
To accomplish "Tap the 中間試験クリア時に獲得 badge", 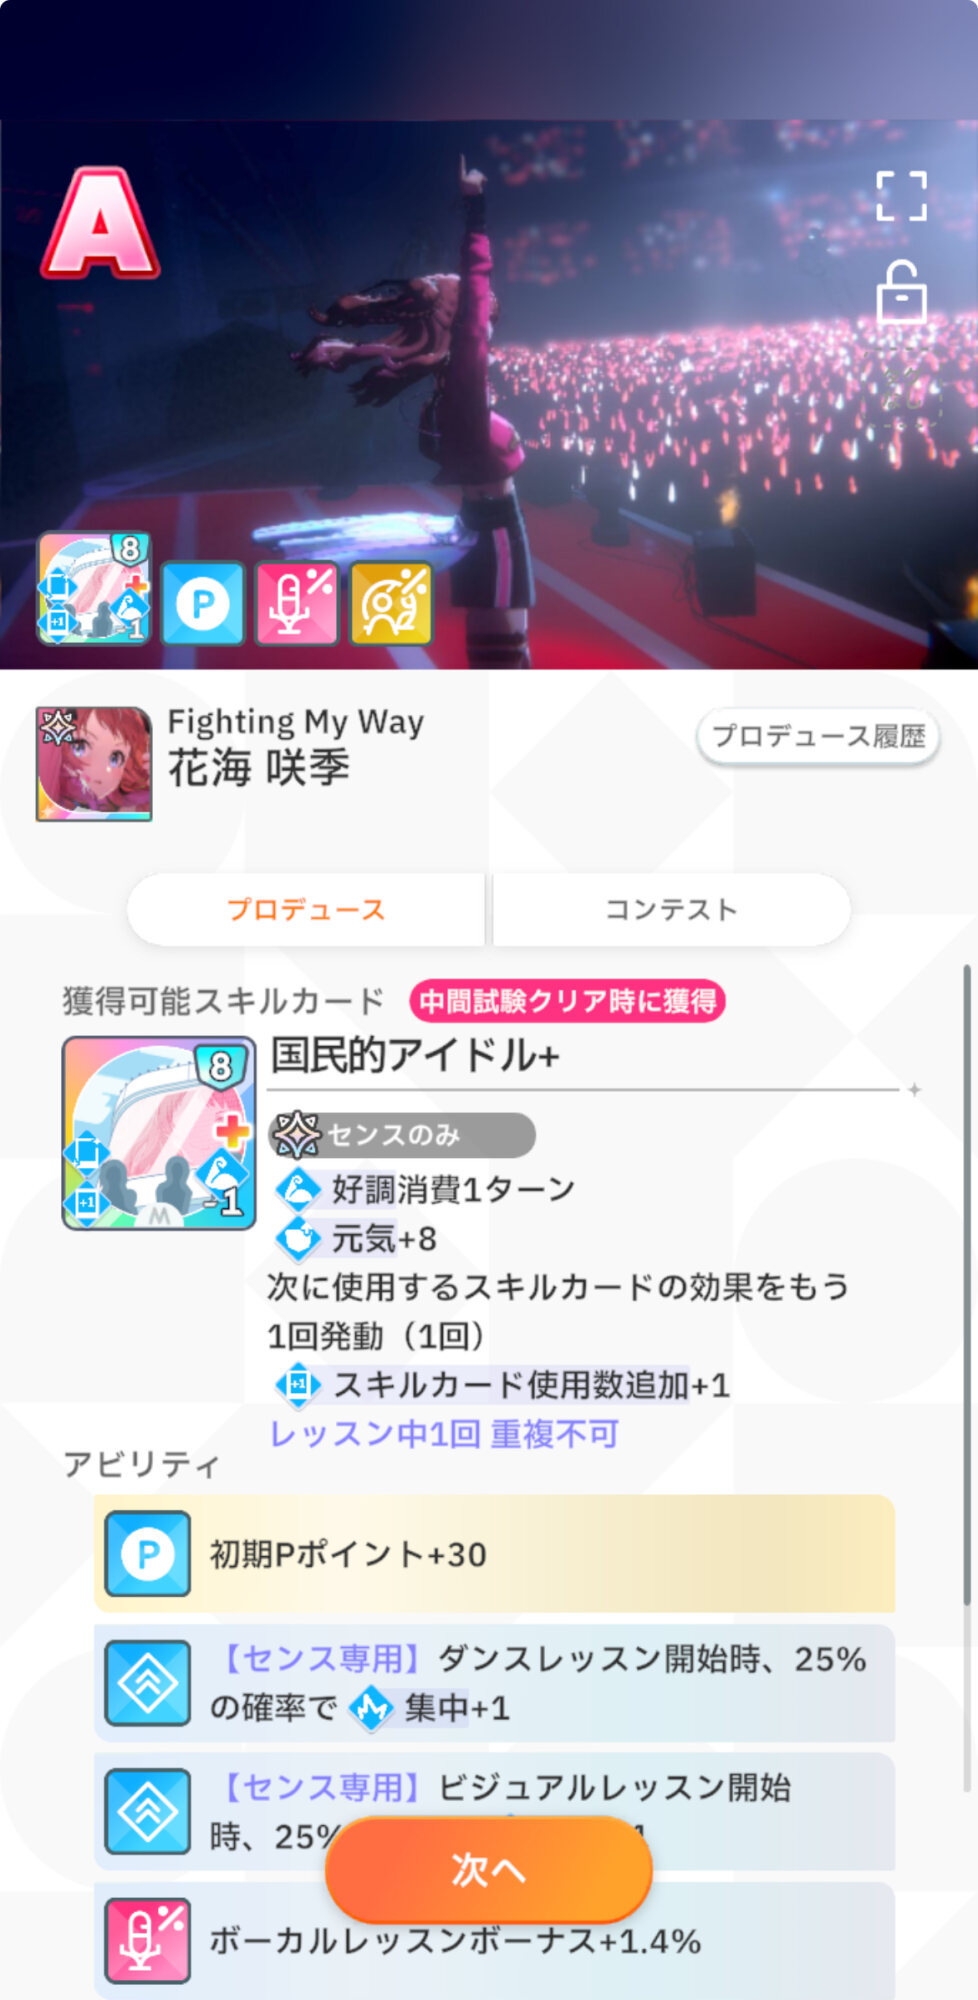I will [567, 1001].
